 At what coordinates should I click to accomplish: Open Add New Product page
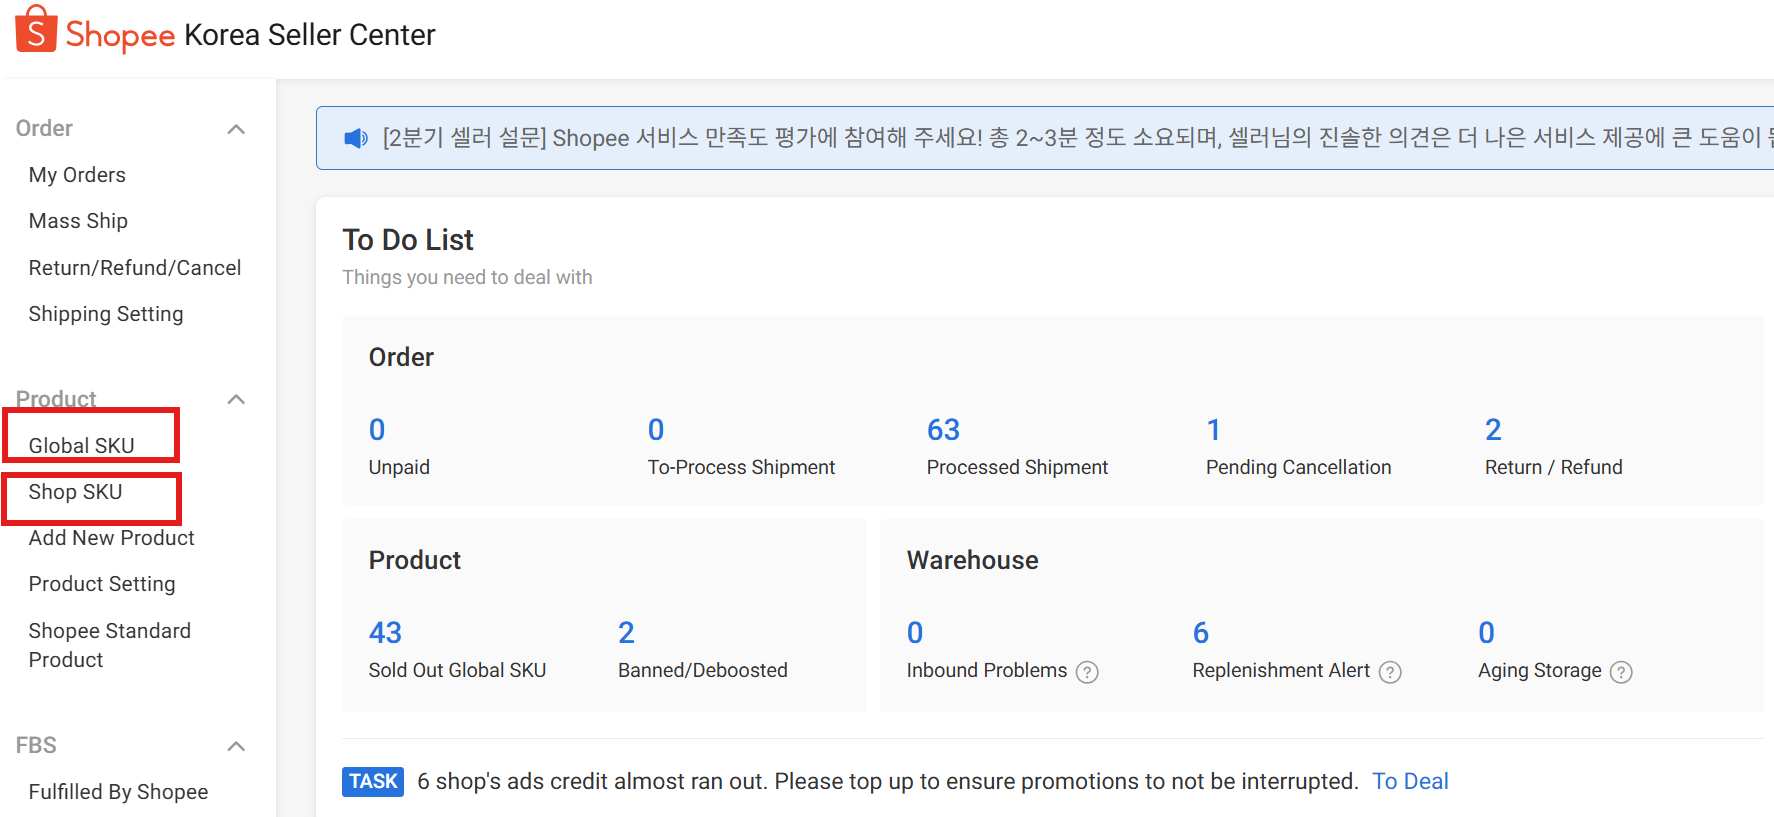click(111, 538)
